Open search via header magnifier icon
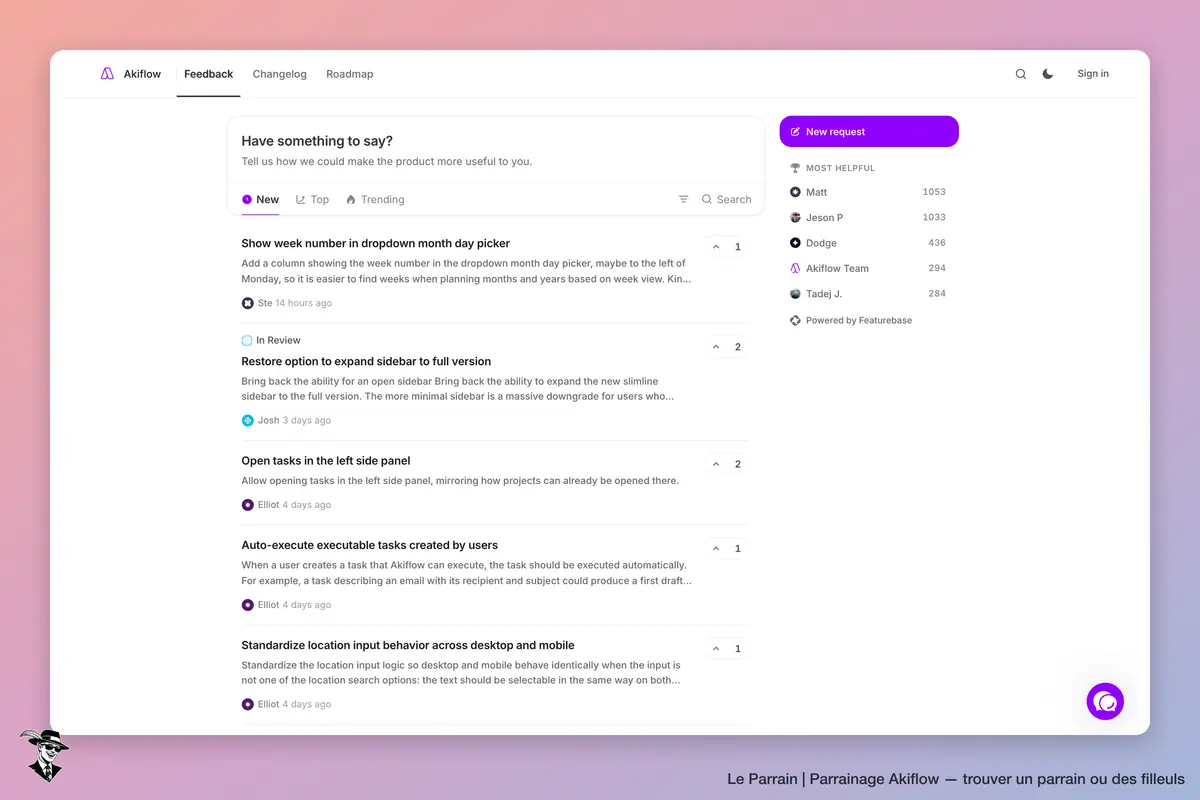 (x=1021, y=74)
